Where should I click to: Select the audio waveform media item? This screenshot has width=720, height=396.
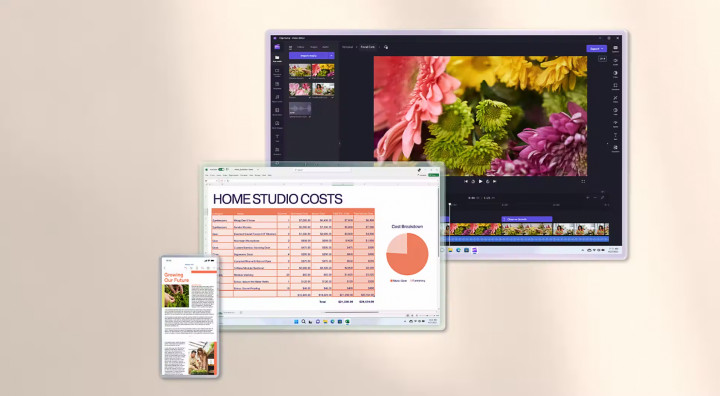pos(300,108)
